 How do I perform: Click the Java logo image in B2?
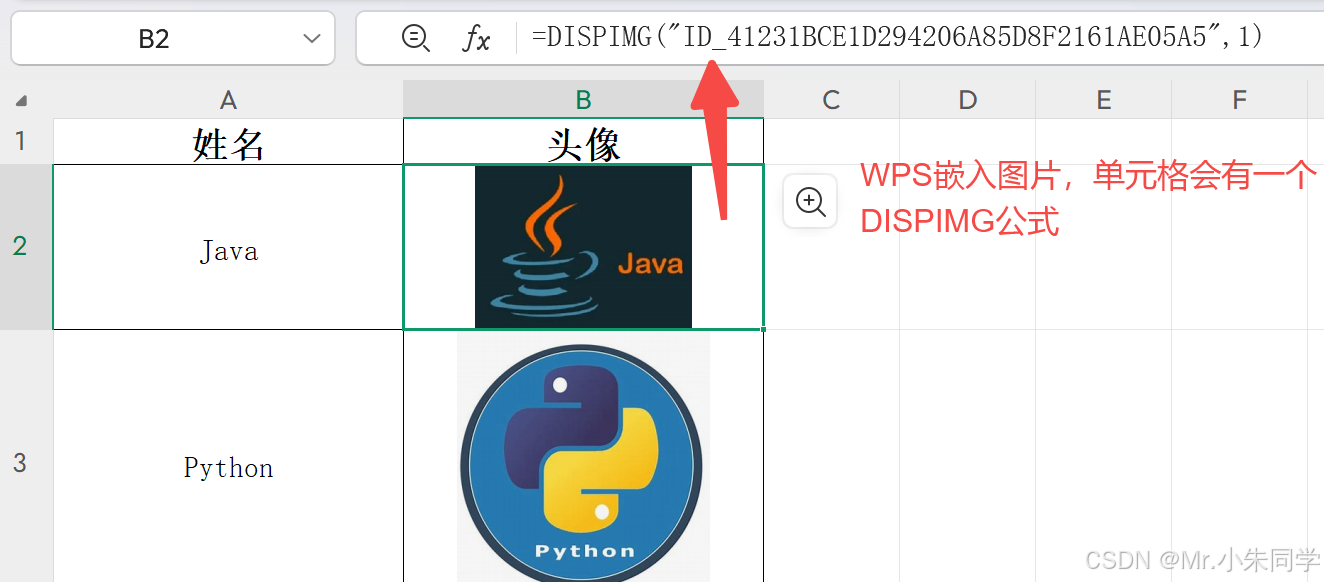point(583,247)
